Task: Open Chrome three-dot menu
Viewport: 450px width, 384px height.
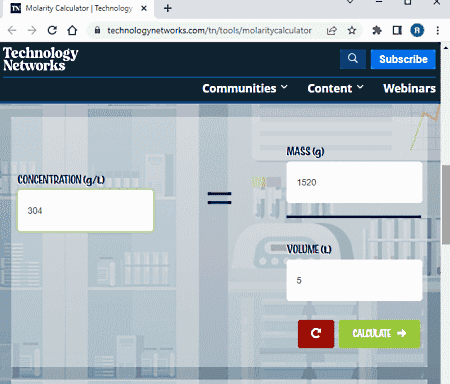Action: (x=437, y=31)
